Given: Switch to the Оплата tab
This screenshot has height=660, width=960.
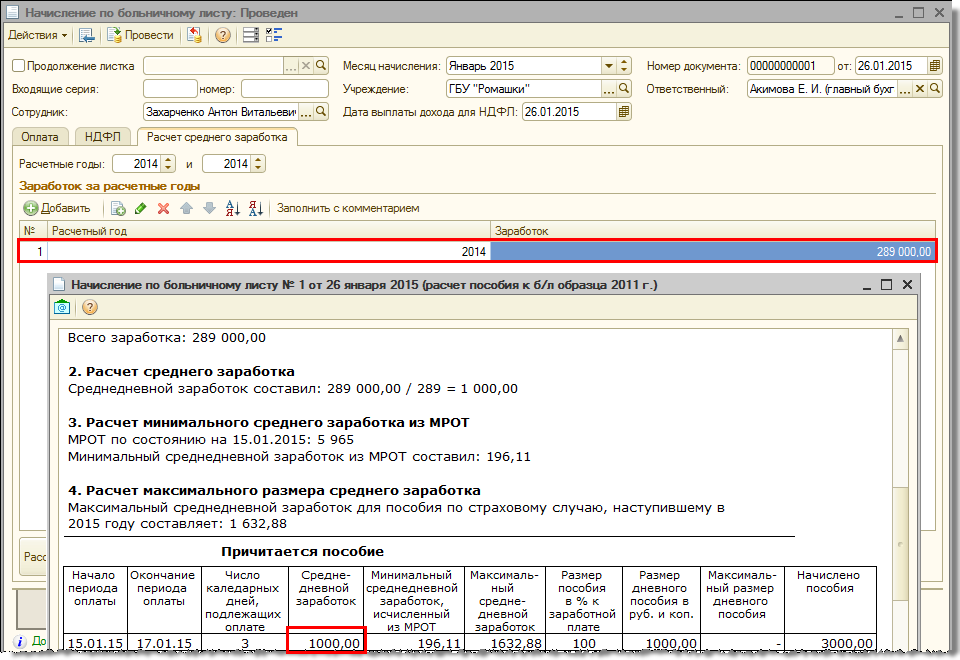Looking at the screenshot, I should [x=40, y=137].
